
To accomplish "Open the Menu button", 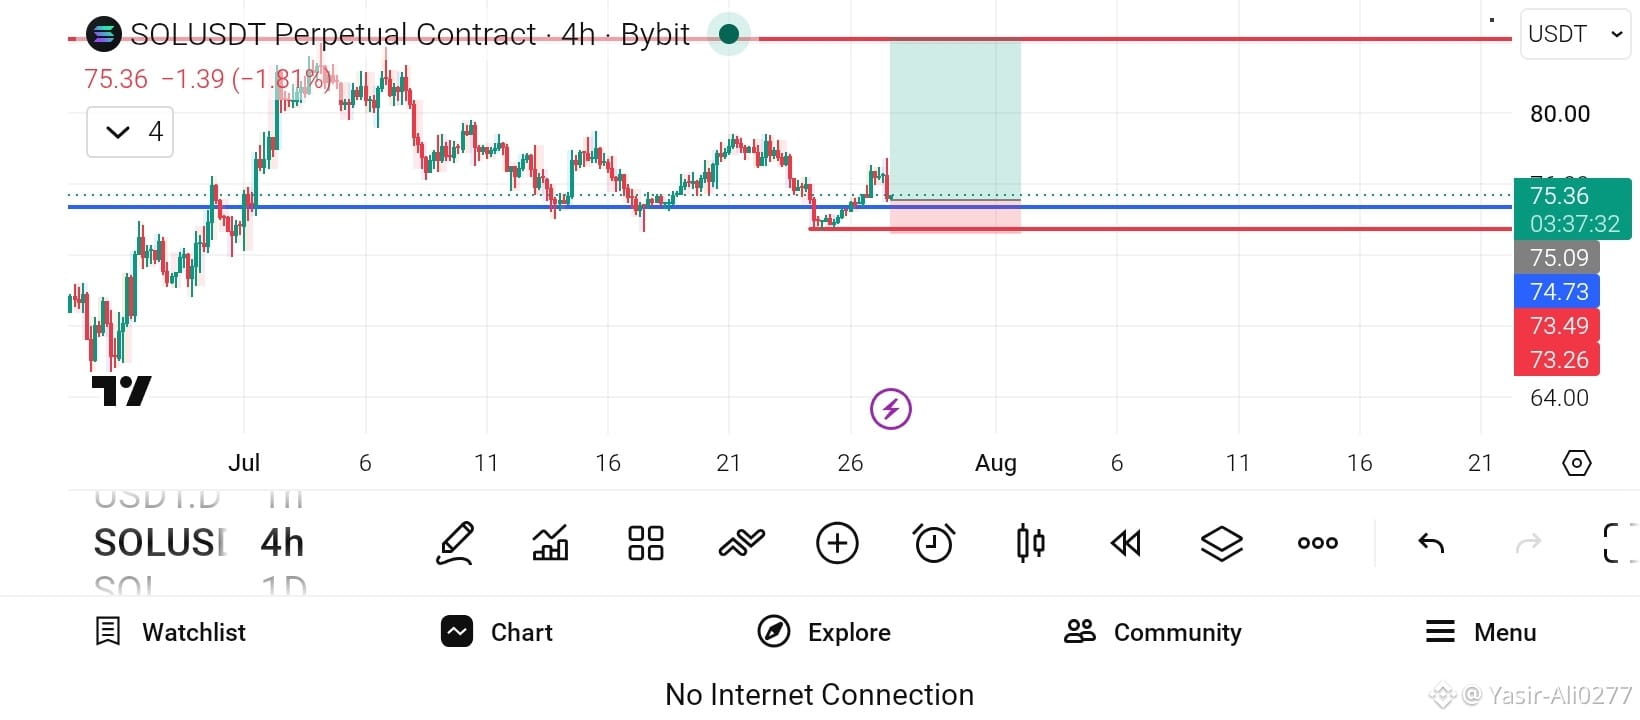I will (1481, 632).
